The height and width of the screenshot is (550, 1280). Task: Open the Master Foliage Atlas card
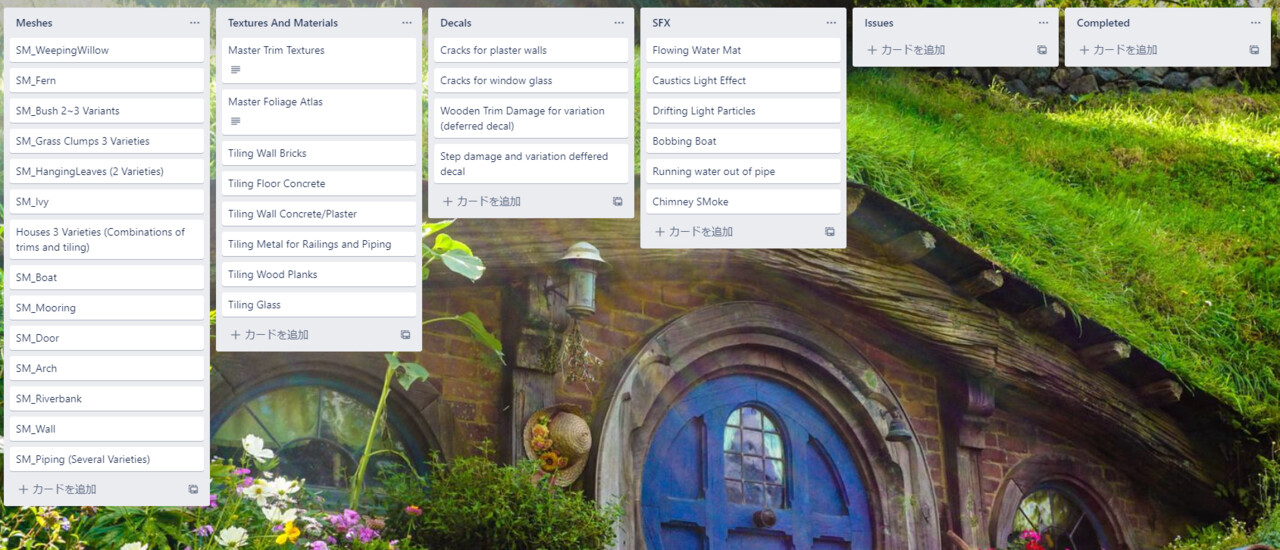coord(319,112)
